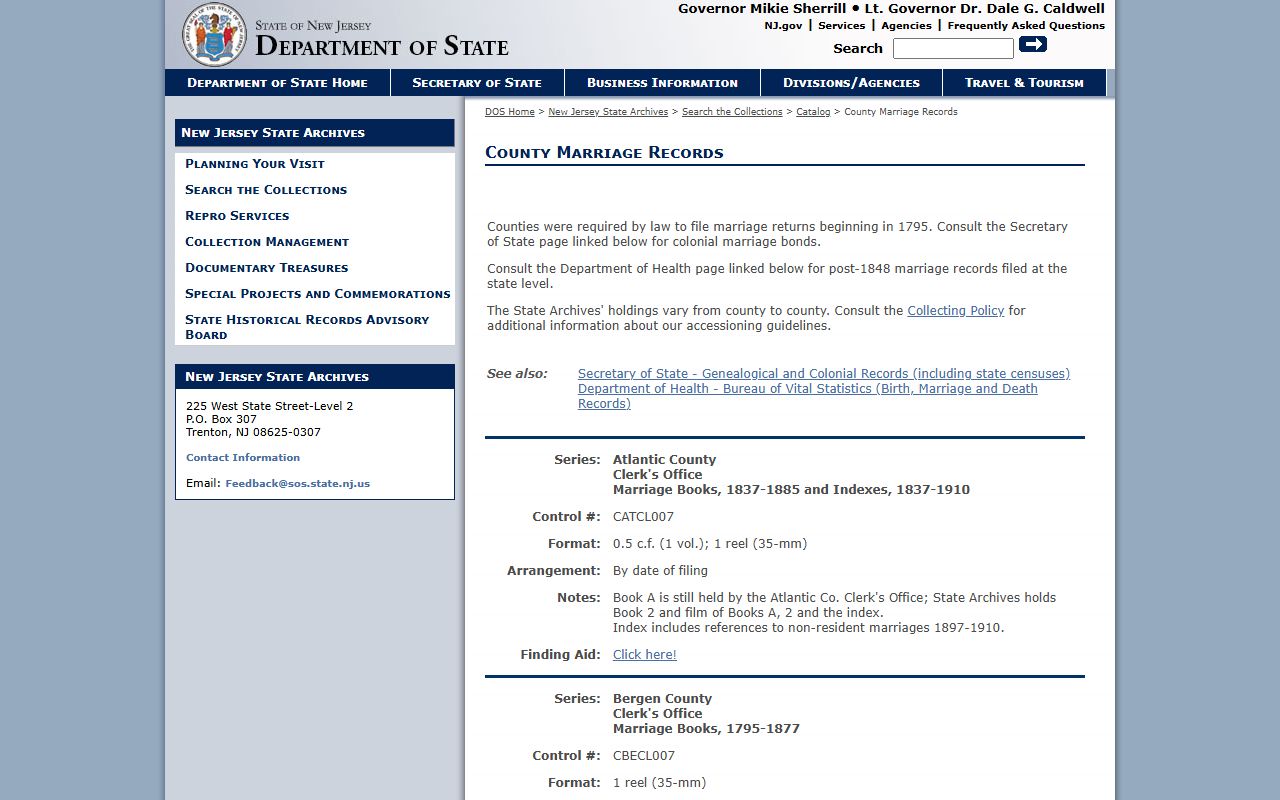This screenshot has height=800, width=1280.
Task: Open the Services link in header
Action: coord(841,26)
